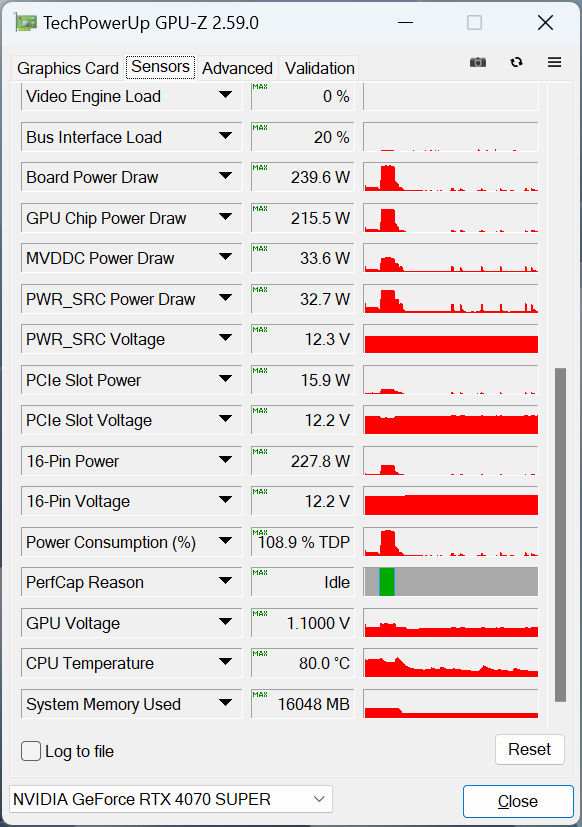Open 16-Pin Voltage dropdown arrow
The height and width of the screenshot is (827, 582).
[x=225, y=500]
